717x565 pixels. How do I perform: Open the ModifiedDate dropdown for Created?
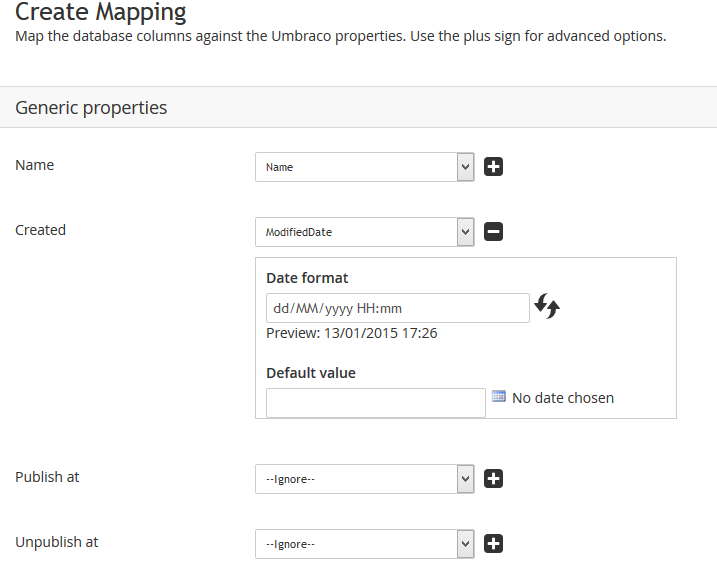tap(364, 232)
